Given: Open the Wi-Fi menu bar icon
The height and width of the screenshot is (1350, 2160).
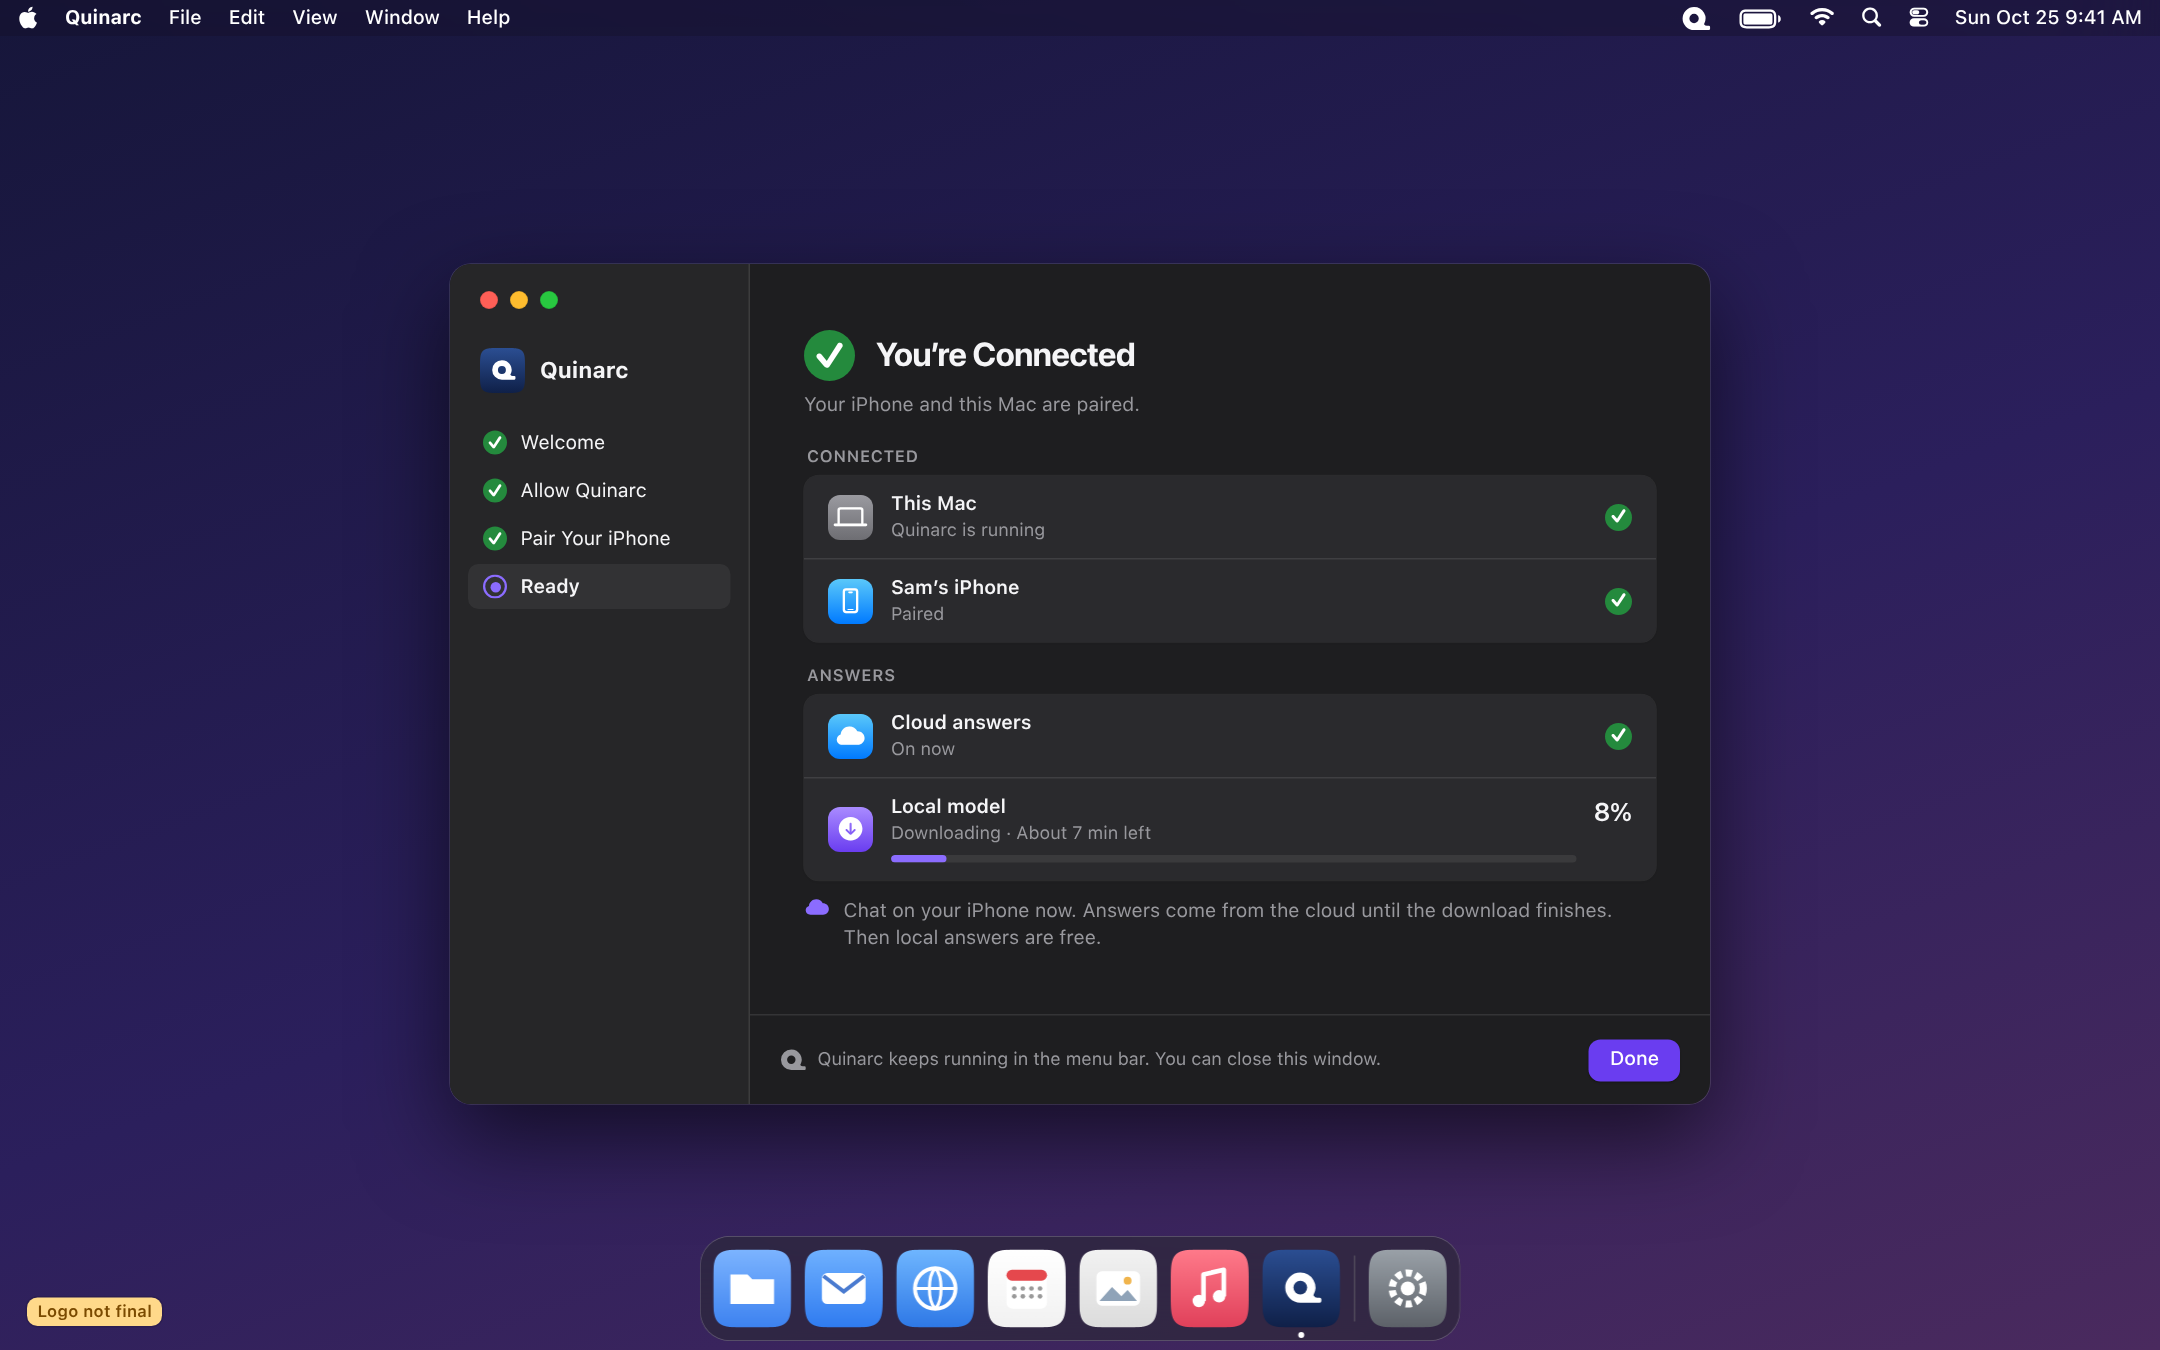Looking at the screenshot, I should [x=1821, y=18].
